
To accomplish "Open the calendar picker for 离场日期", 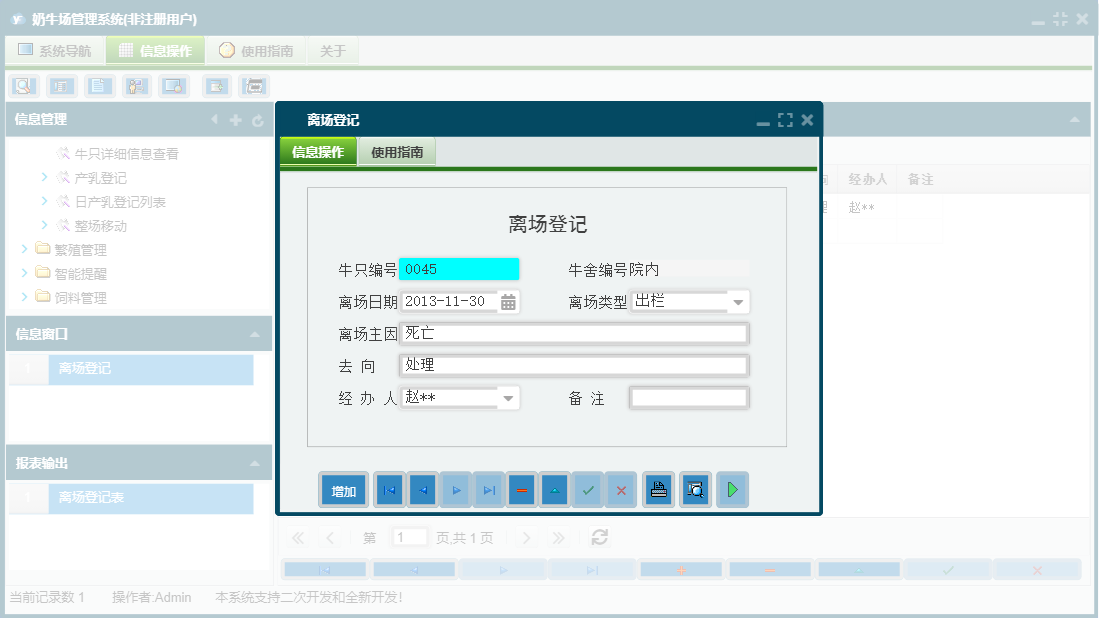I will pyautogui.click(x=508, y=301).
